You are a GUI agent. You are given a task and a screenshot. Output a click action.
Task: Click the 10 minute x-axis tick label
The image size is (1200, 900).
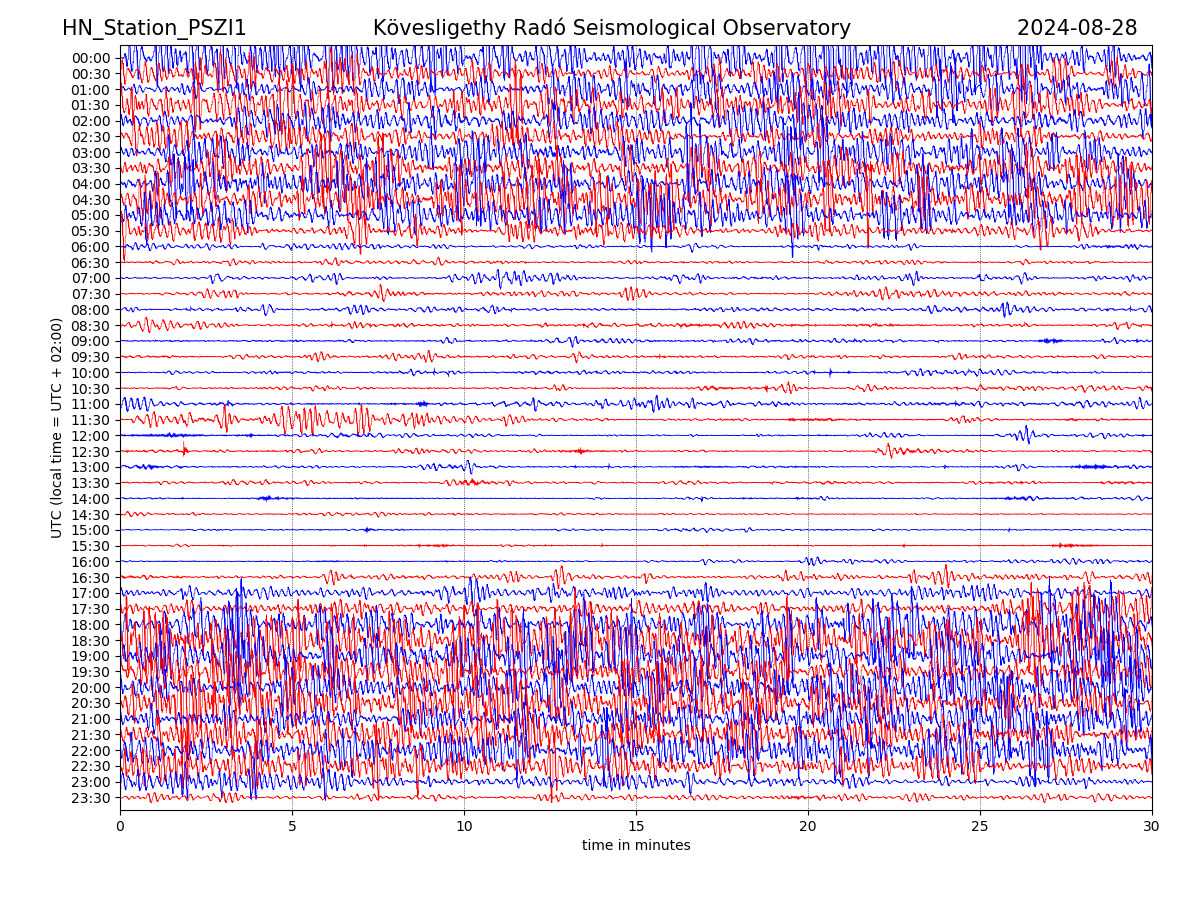point(464,827)
